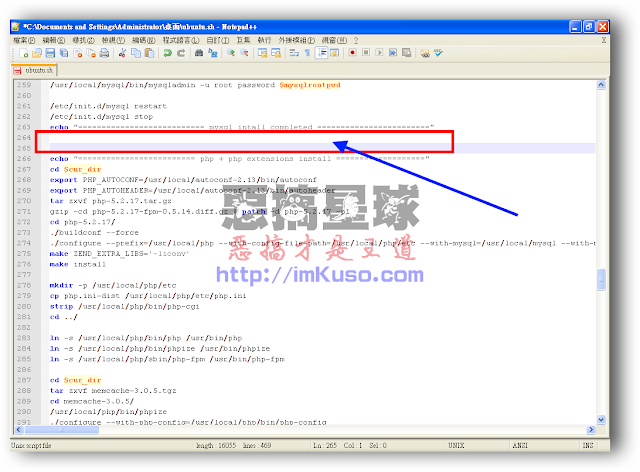Click the Save All icon
The width and height of the screenshot is (640, 472).
point(64,53)
